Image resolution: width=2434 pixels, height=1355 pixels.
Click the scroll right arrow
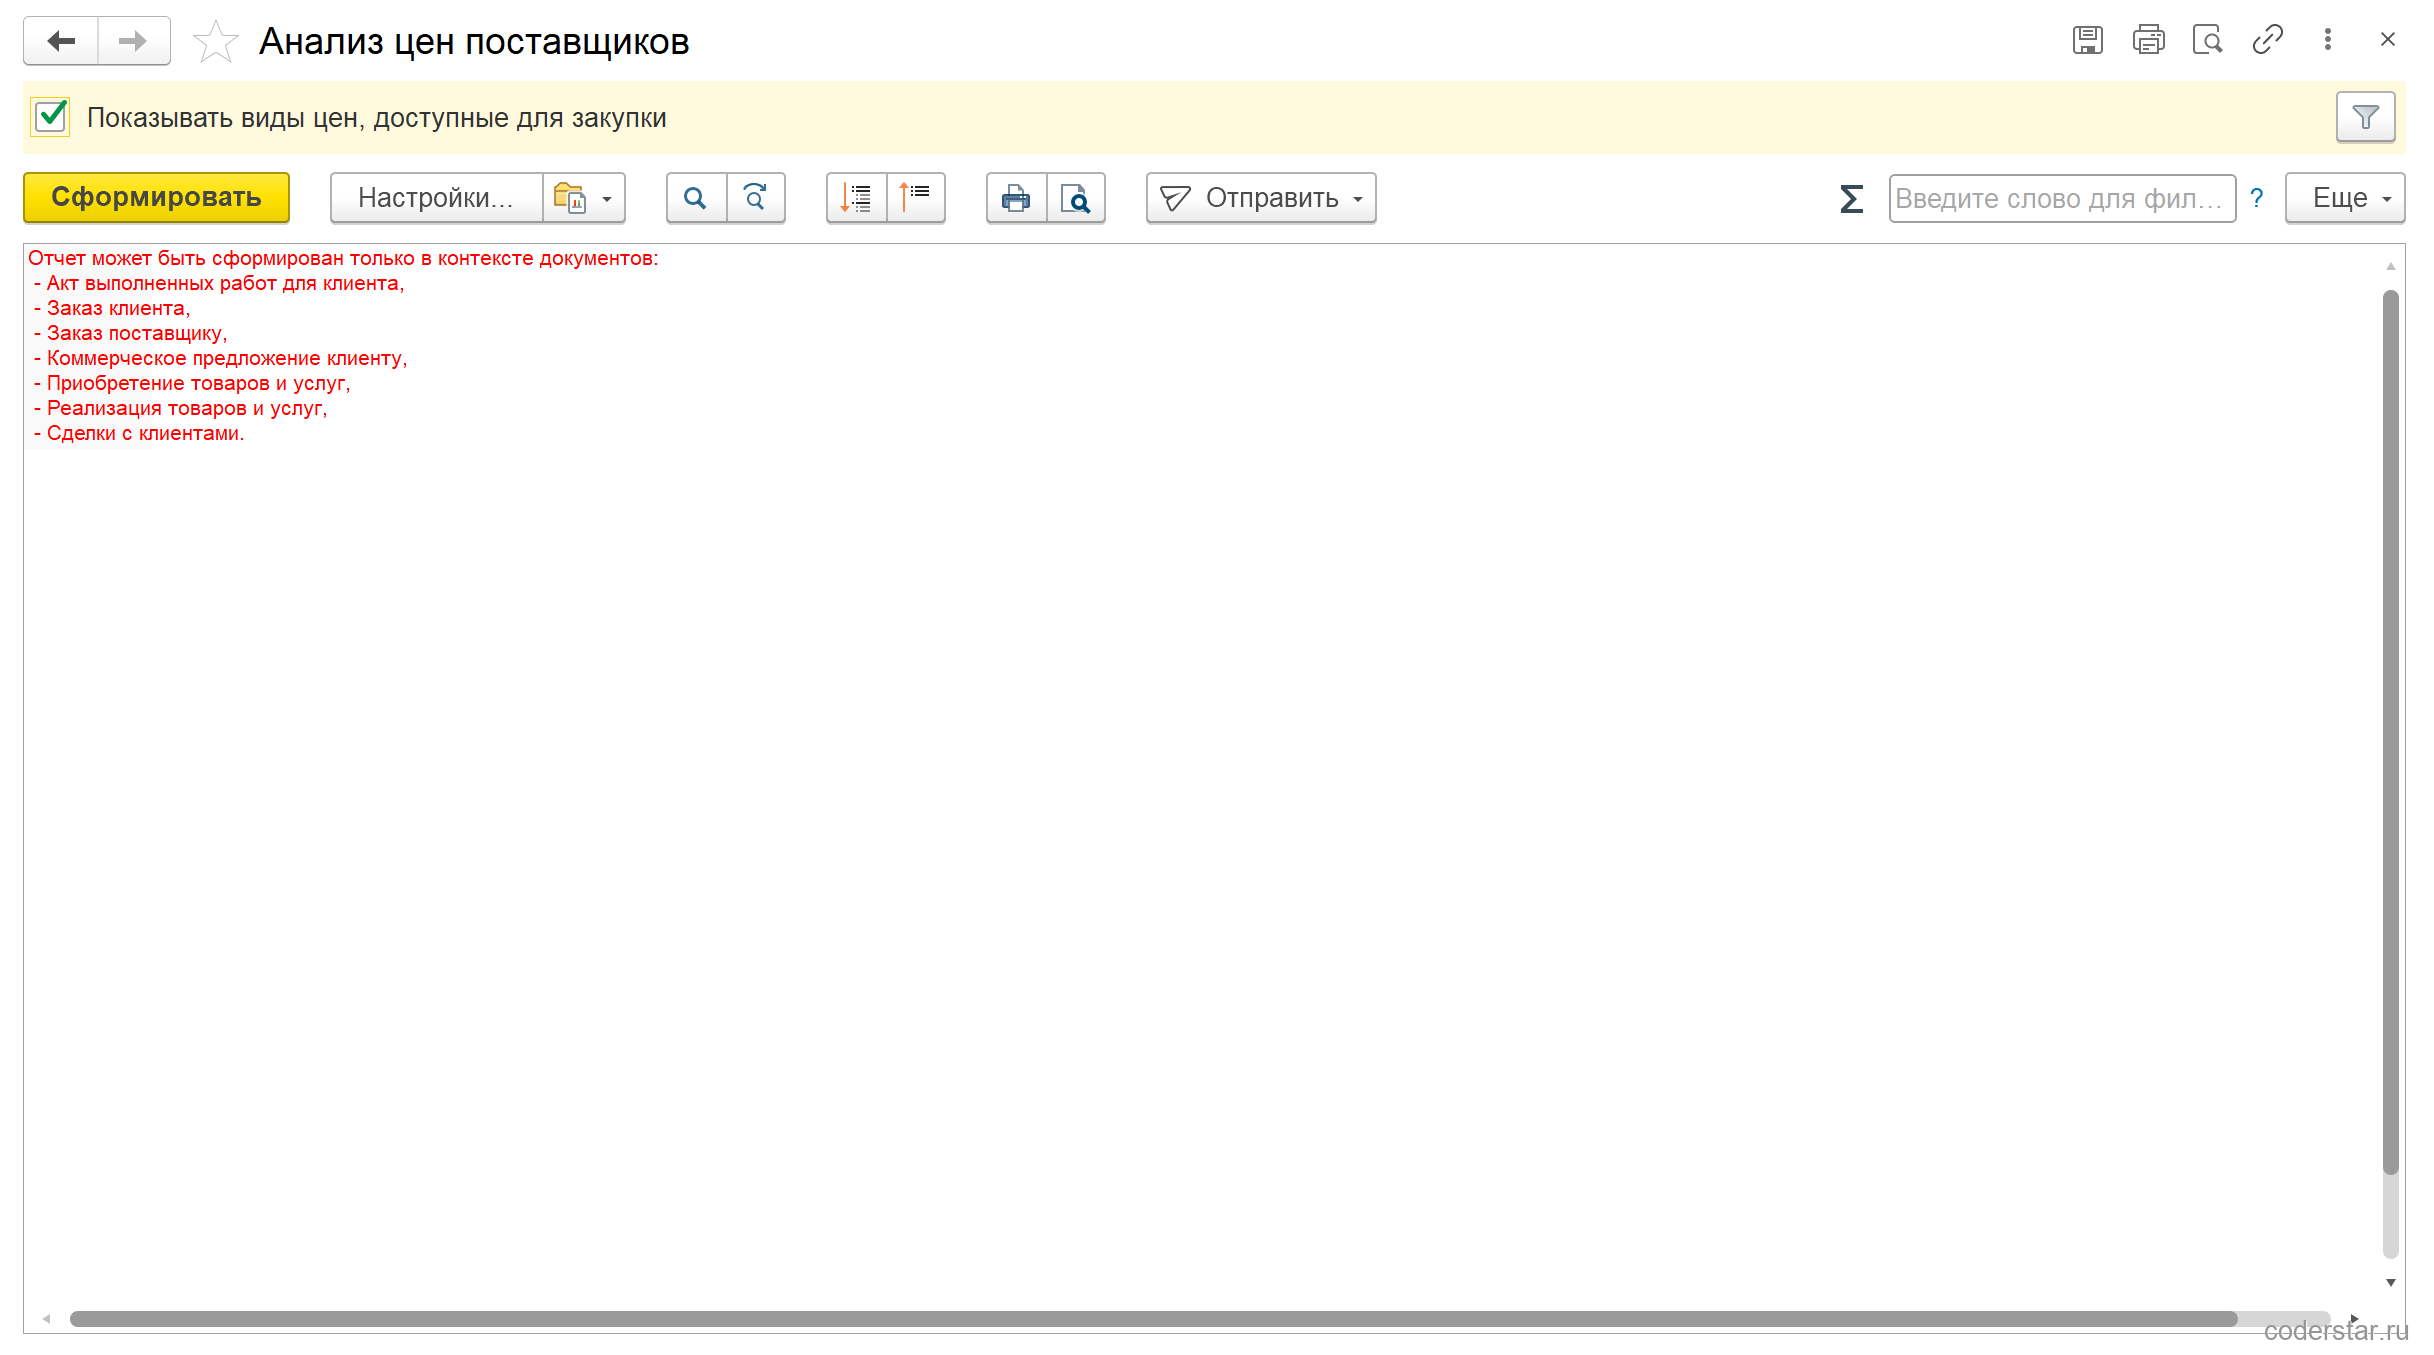point(2354,1319)
